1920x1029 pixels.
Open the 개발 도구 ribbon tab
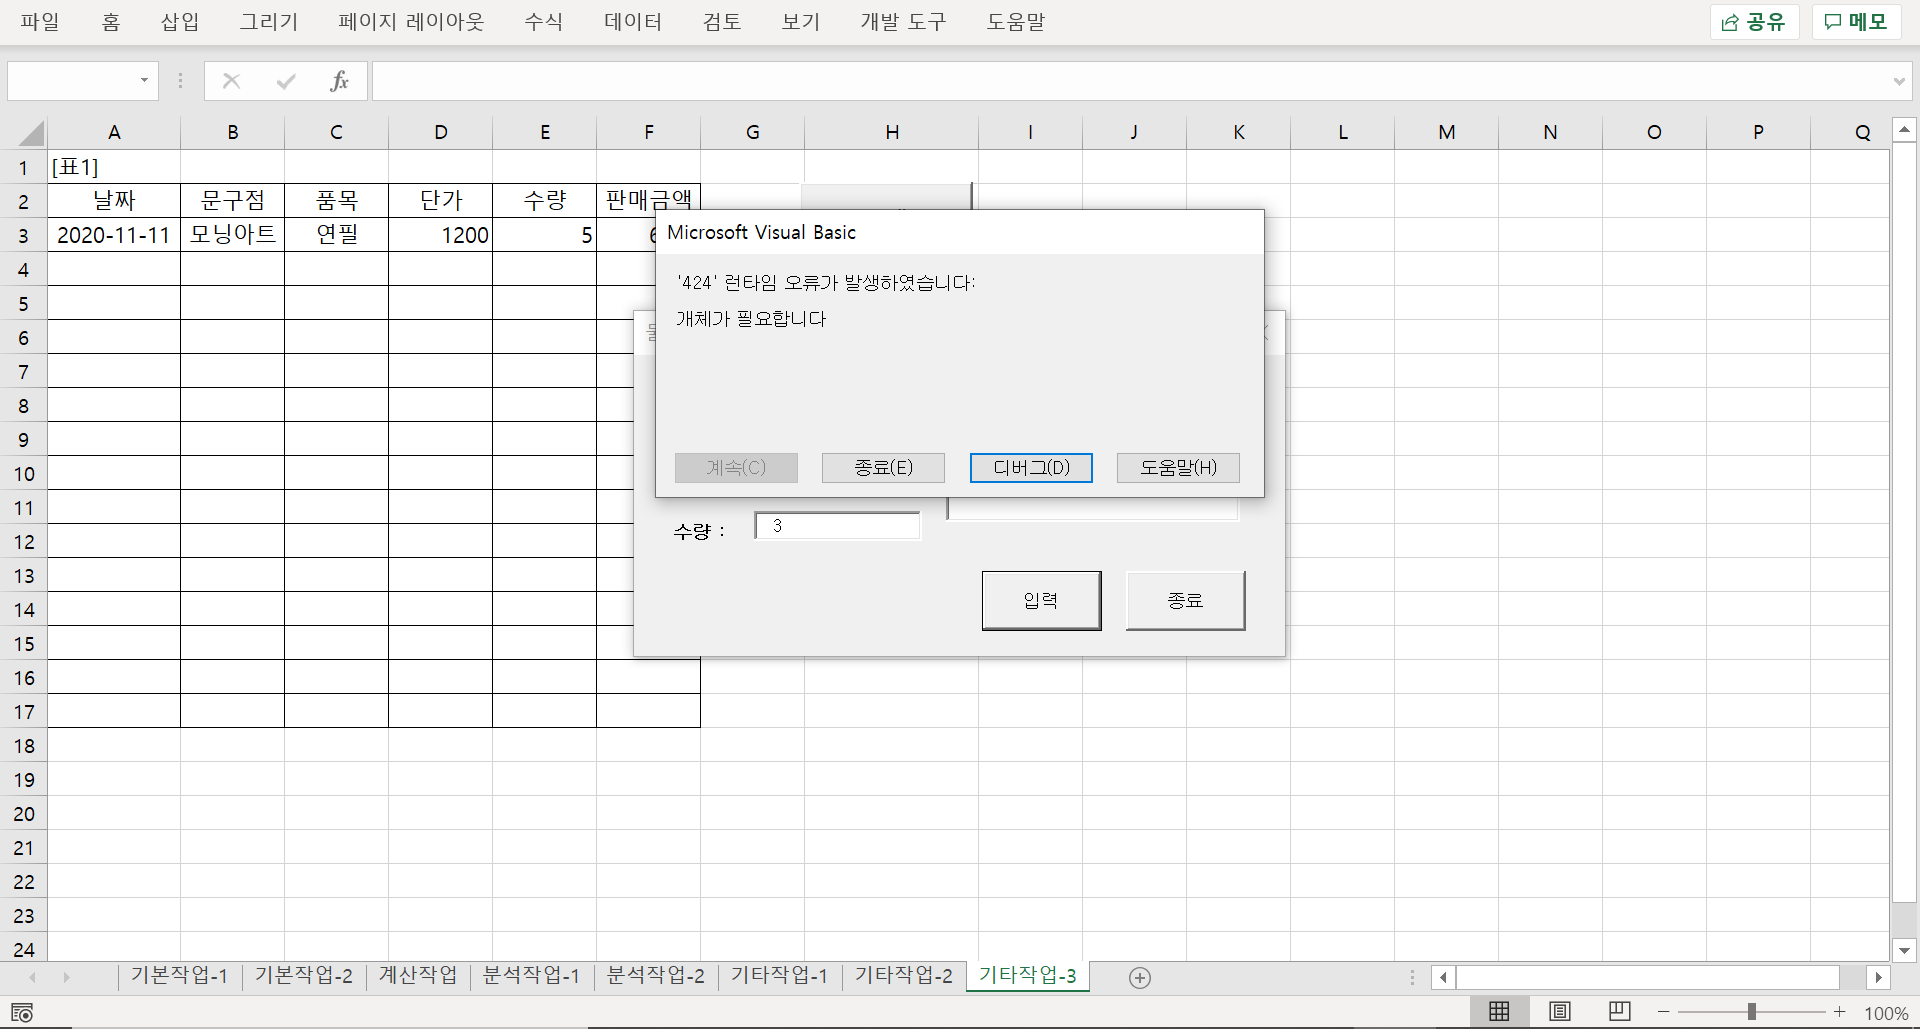click(x=902, y=22)
